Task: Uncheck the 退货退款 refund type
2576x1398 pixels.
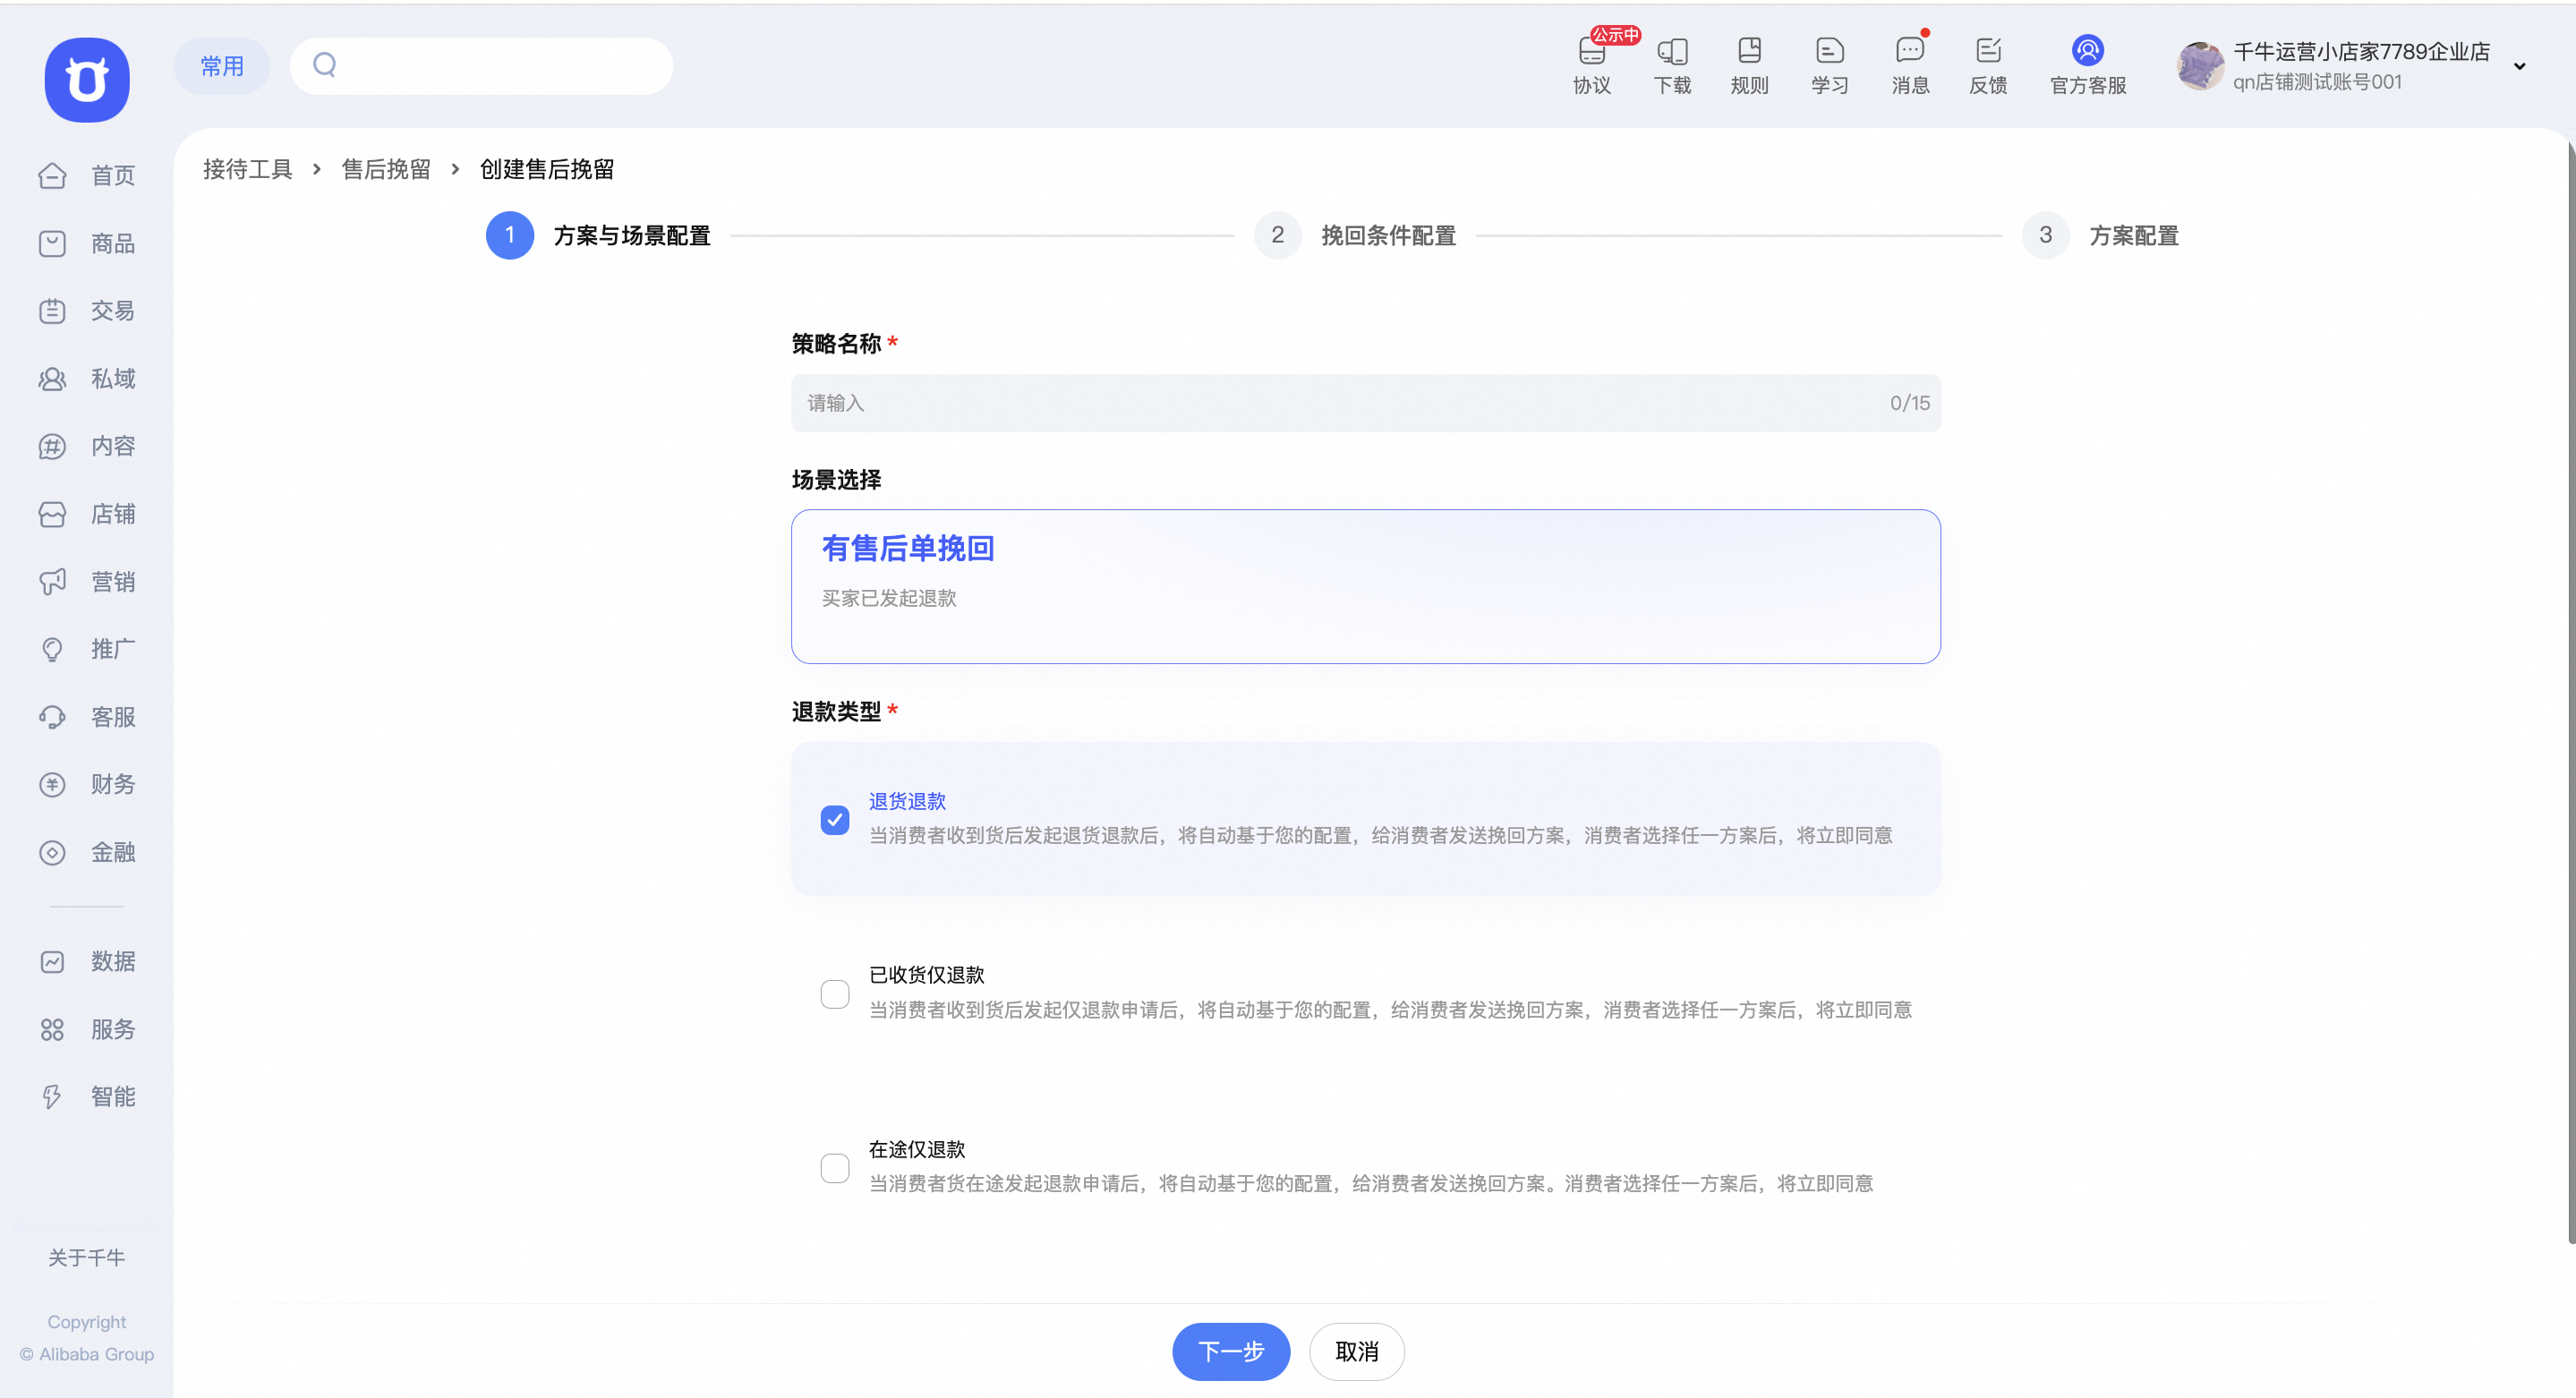Action: 835,819
